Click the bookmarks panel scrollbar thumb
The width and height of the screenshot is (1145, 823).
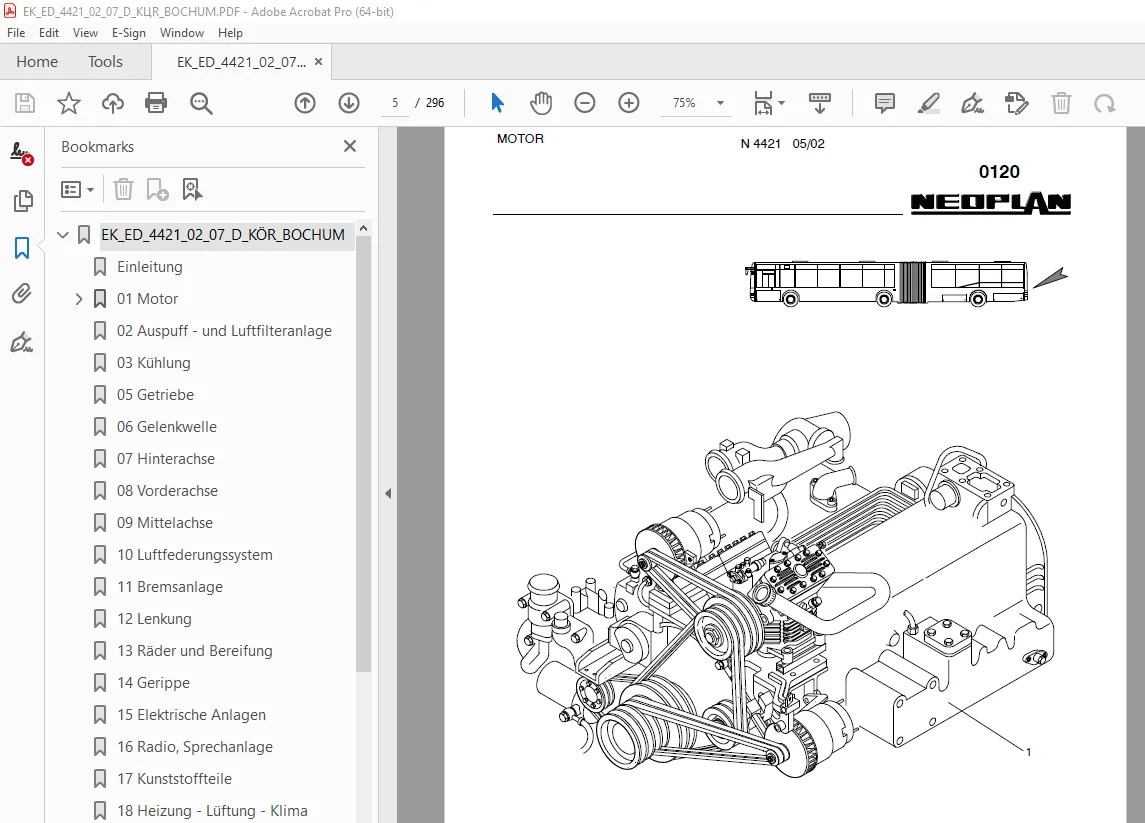tap(363, 453)
